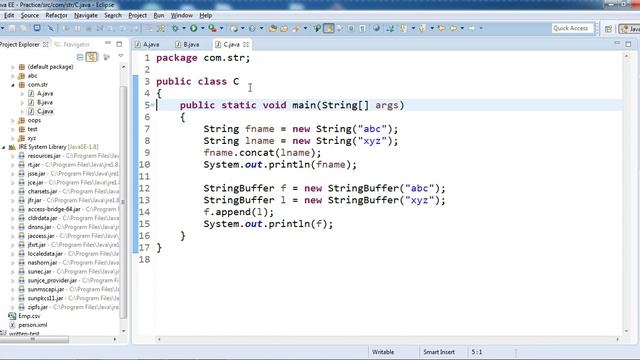Select resources.jar in the tree
640x360 pixels.
pyautogui.click(x=44, y=156)
